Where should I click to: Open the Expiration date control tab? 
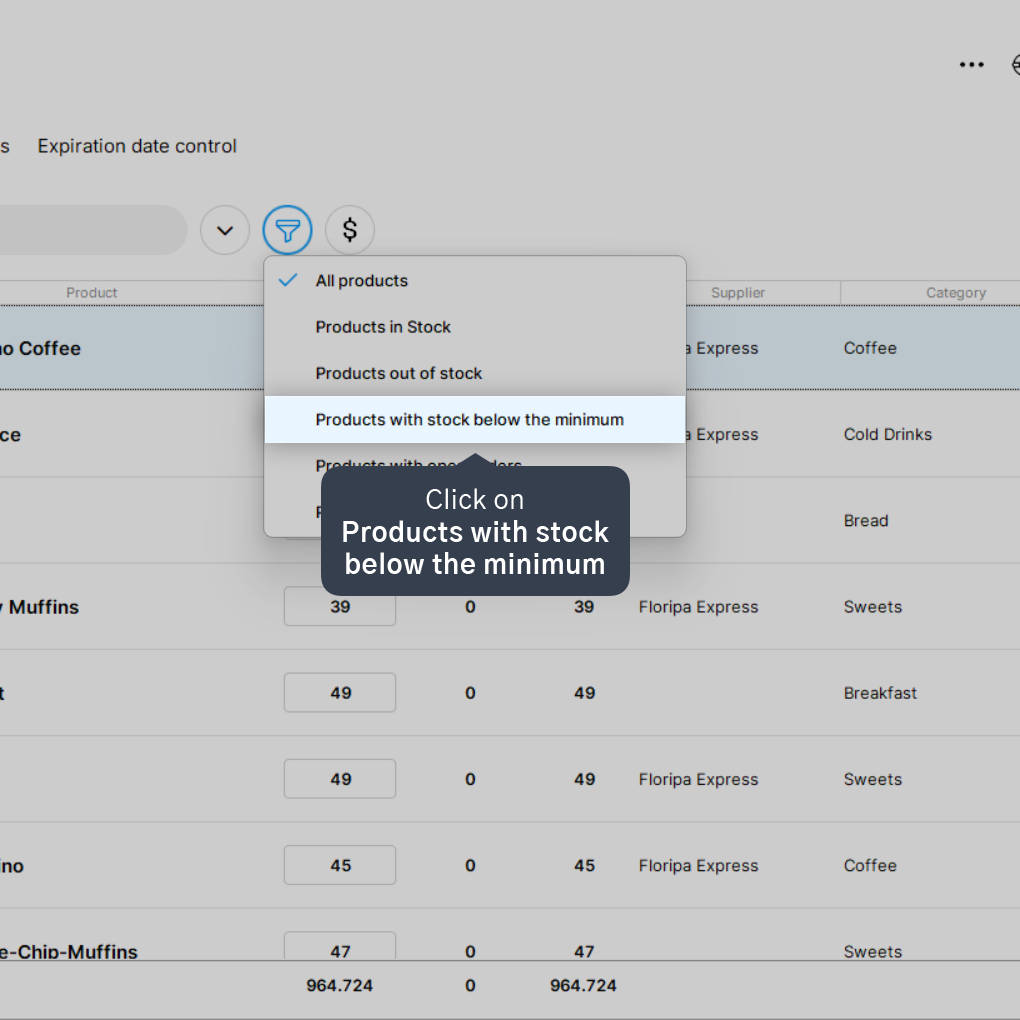point(137,146)
